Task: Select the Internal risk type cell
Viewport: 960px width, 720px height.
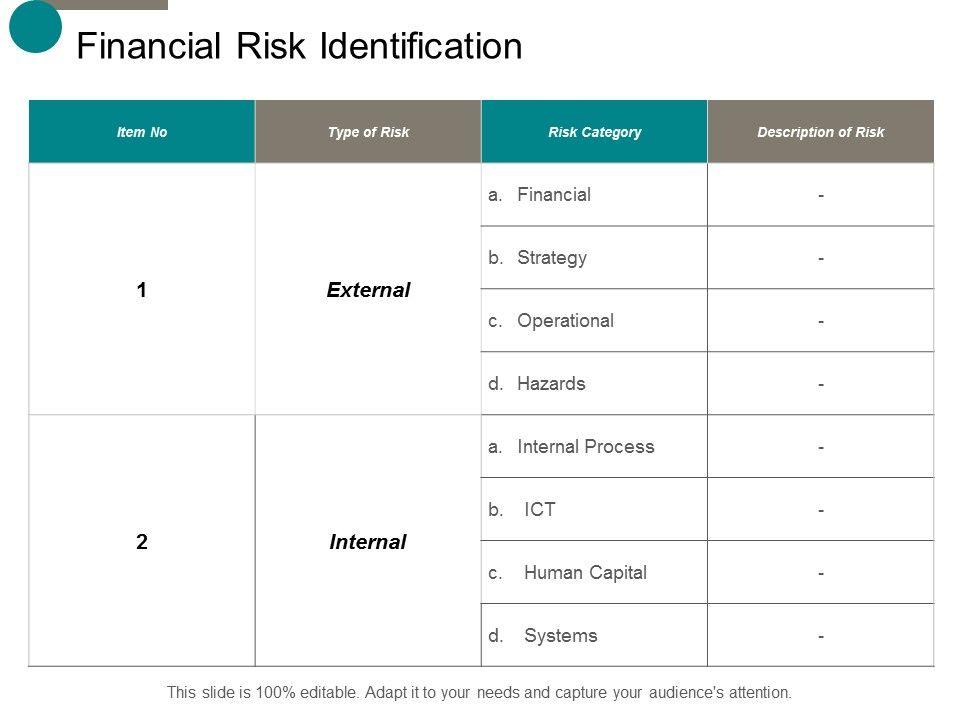Action: tap(368, 542)
